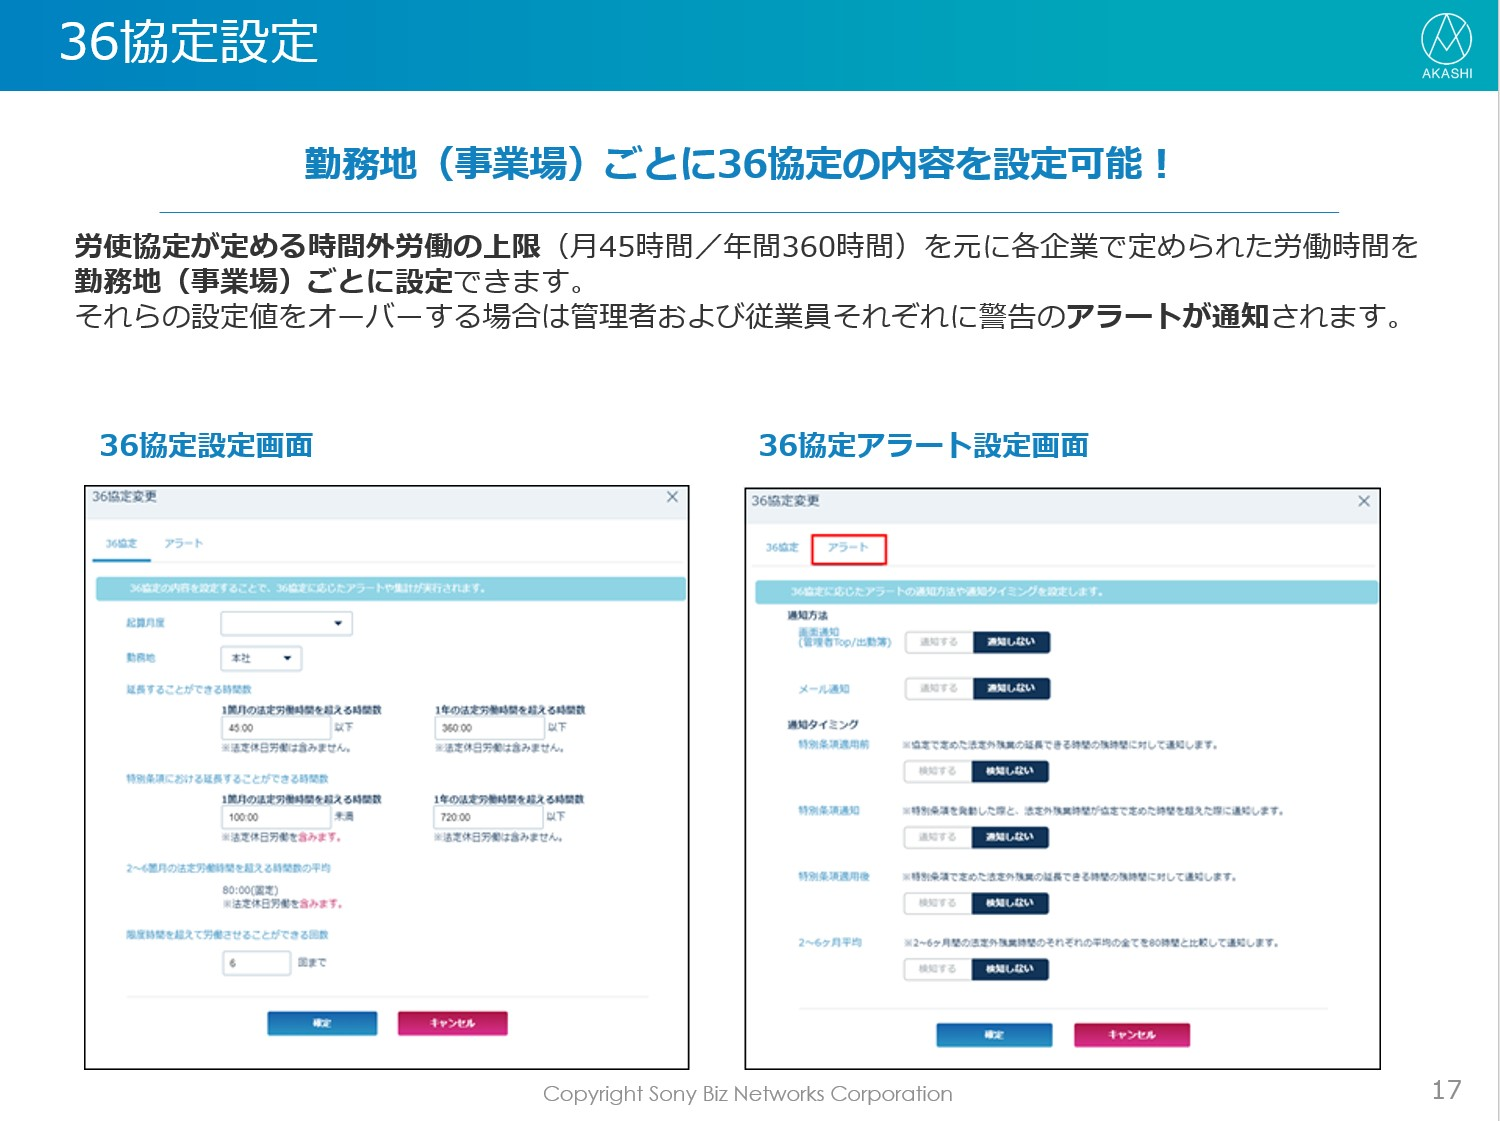Click the AKASHI logo in the header

(1446, 45)
